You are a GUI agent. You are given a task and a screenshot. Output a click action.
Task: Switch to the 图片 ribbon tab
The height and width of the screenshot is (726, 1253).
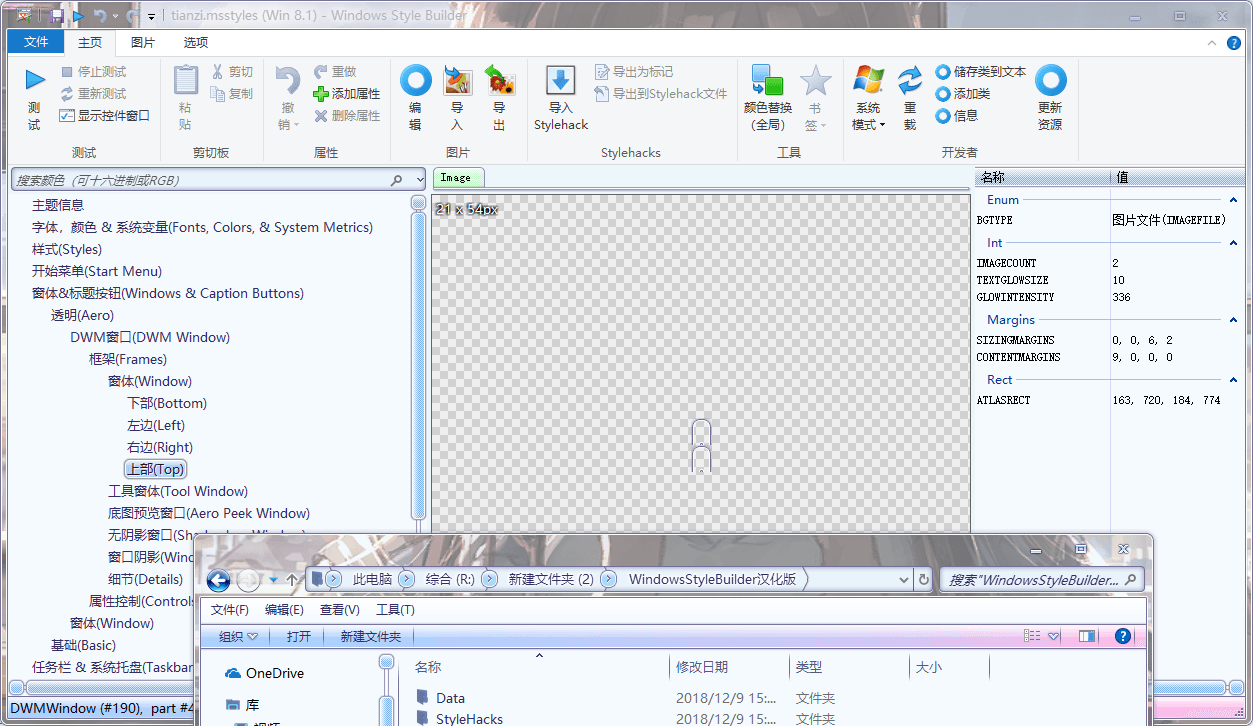pyautogui.click(x=143, y=42)
